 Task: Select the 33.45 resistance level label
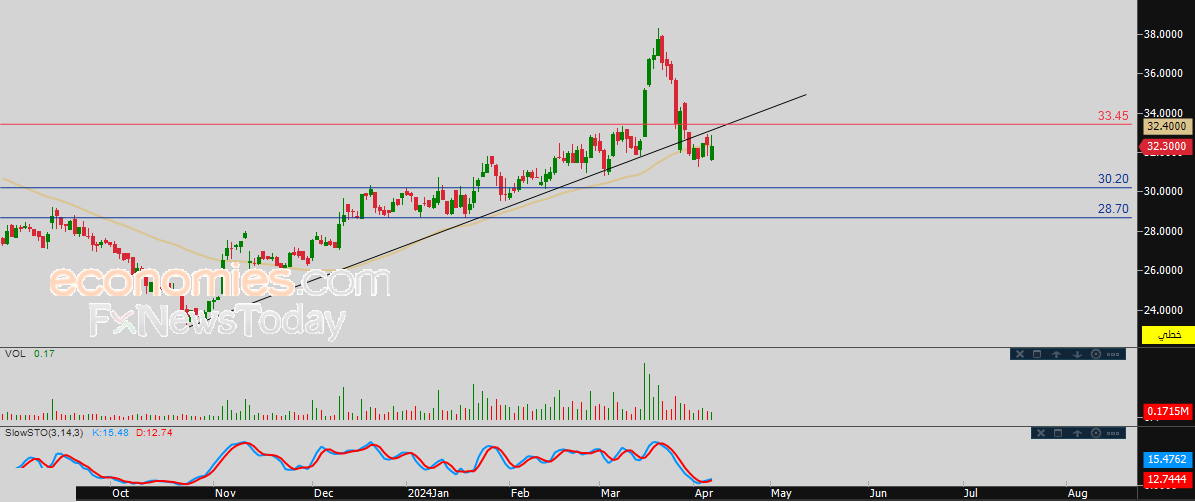pyautogui.click(x=1113, y=116)
